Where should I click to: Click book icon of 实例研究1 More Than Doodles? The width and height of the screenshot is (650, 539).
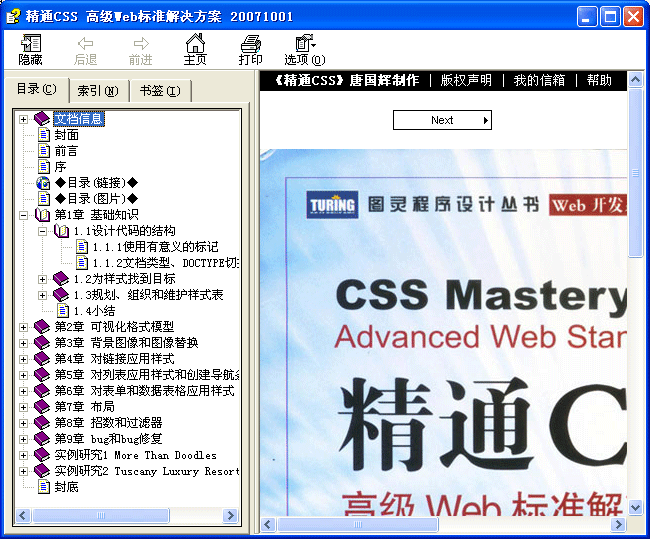pyautogui.click(x=42, y=455)
